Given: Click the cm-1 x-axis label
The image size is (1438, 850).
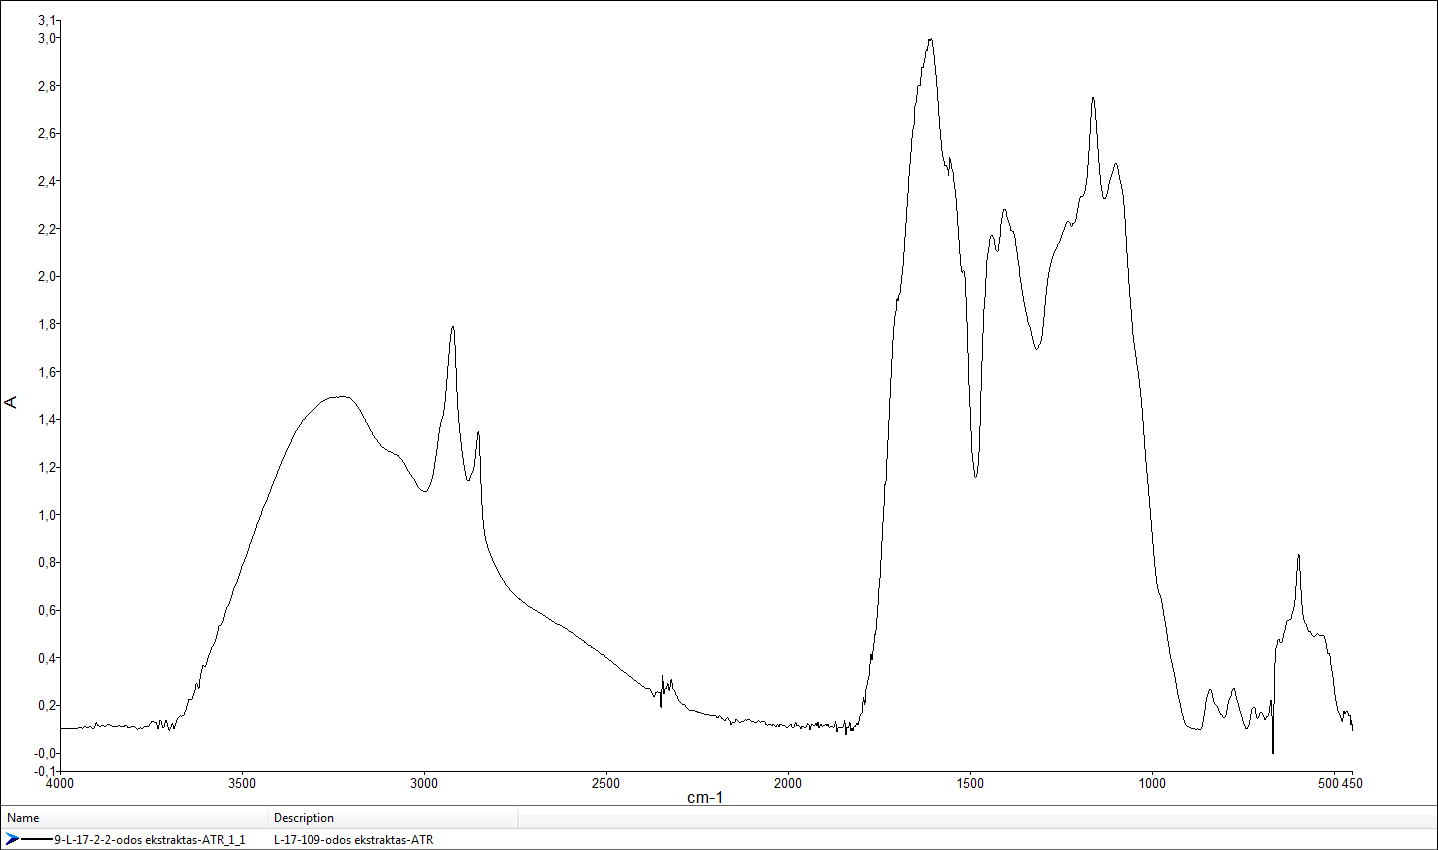Looking at the screenshot, I should click(x=704, y=798).
